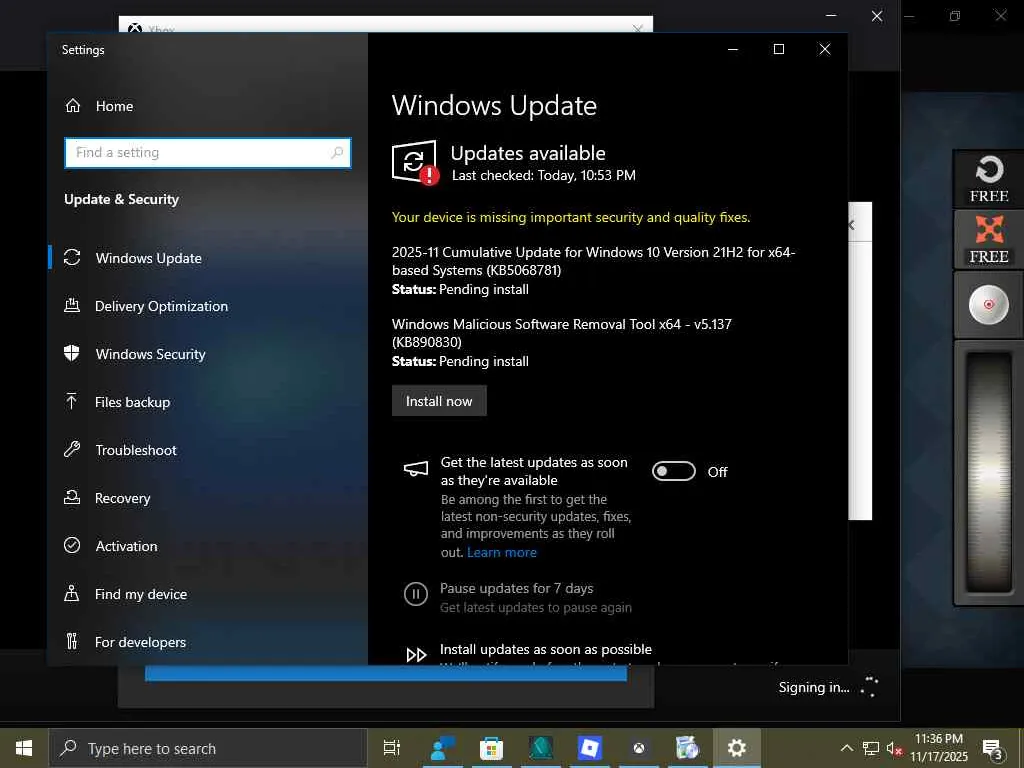Open the Activation page
This screenshot has height=768, width=1024.
pos(126,546)
